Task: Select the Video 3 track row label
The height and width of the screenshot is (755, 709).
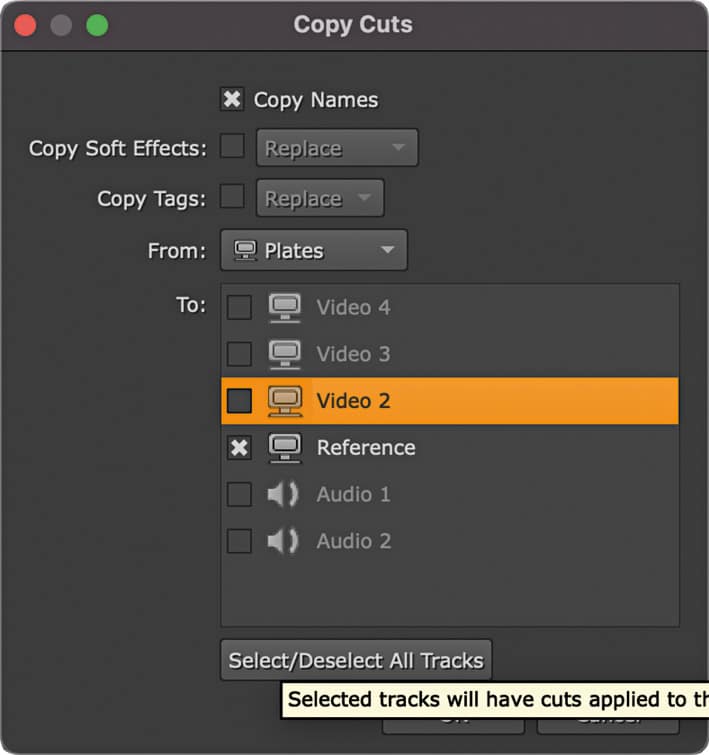Action: (x=354, y=354)
